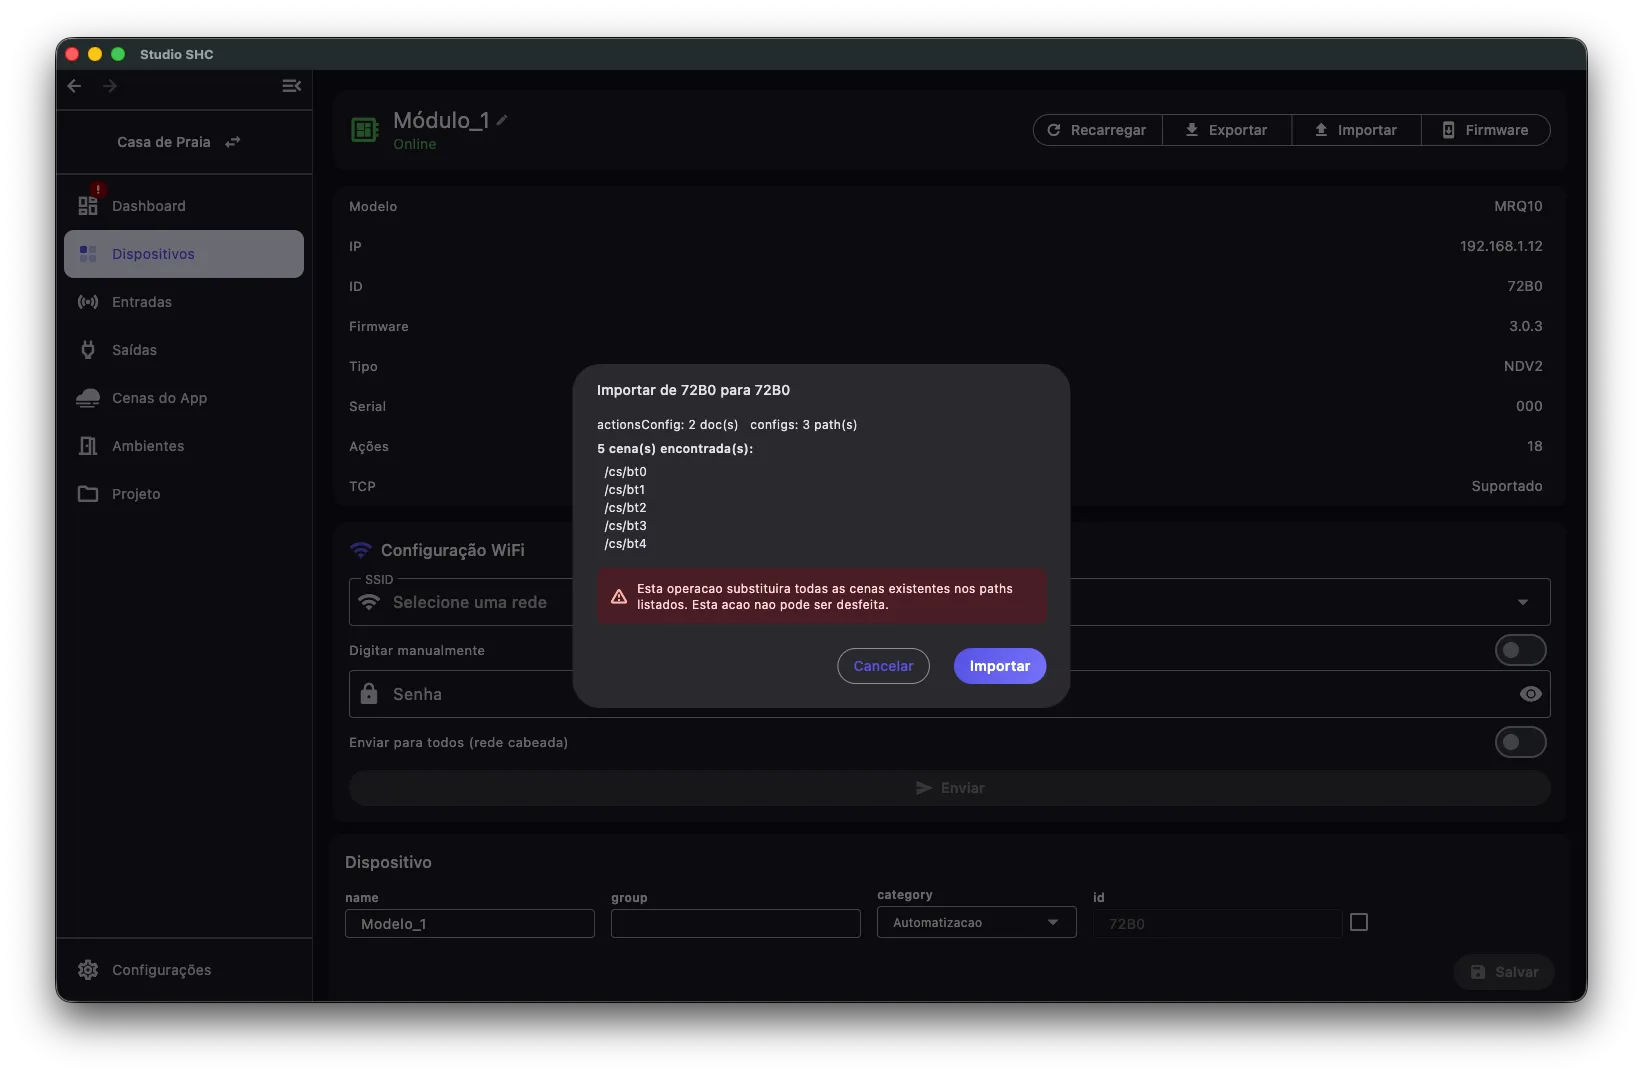Go back with the left arrow icon
The height and width of the screenshot is (1076, 1643).
(x=74, y=86)
